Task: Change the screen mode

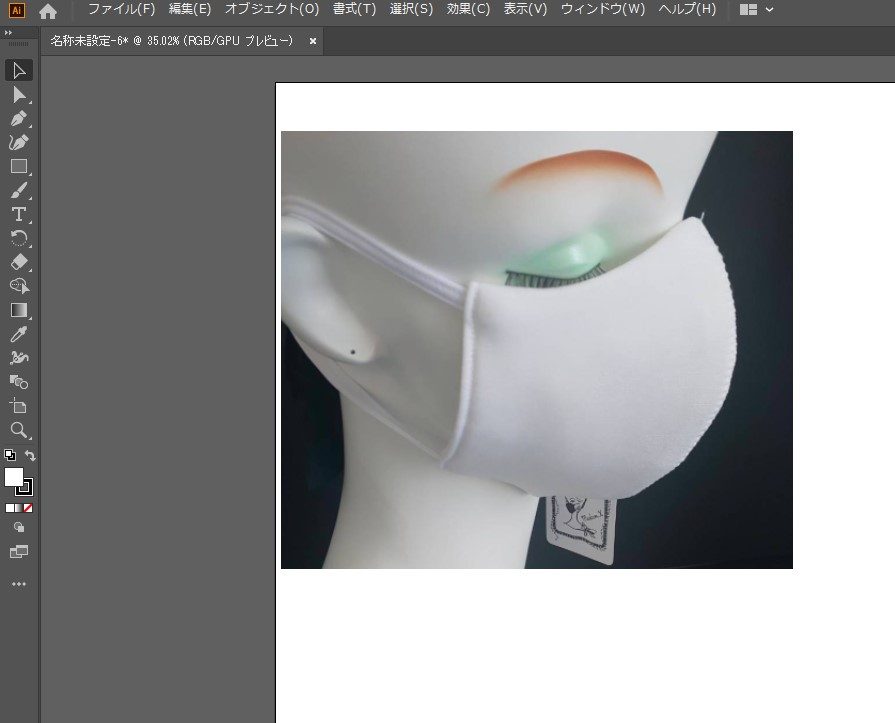Action: click(x=19, y=551)
